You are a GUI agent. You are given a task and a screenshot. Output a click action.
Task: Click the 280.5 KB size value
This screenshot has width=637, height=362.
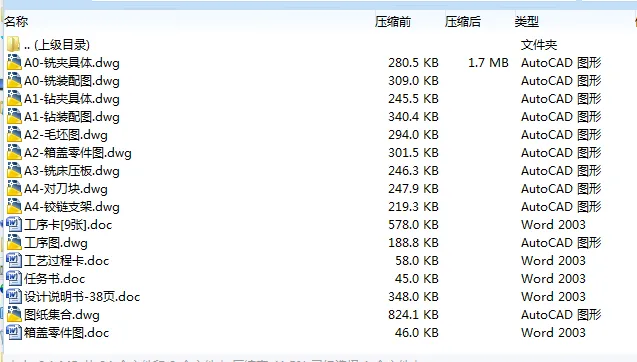413,63
